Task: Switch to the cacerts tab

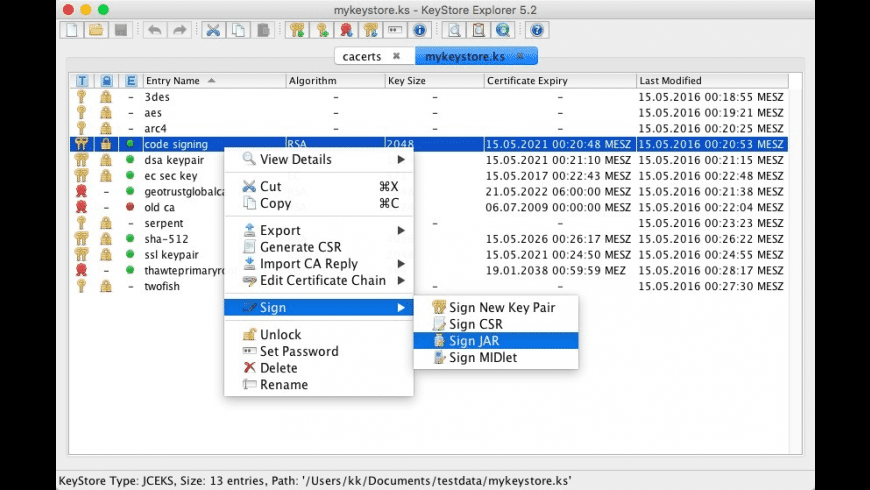Action: [x=362, y=57]
